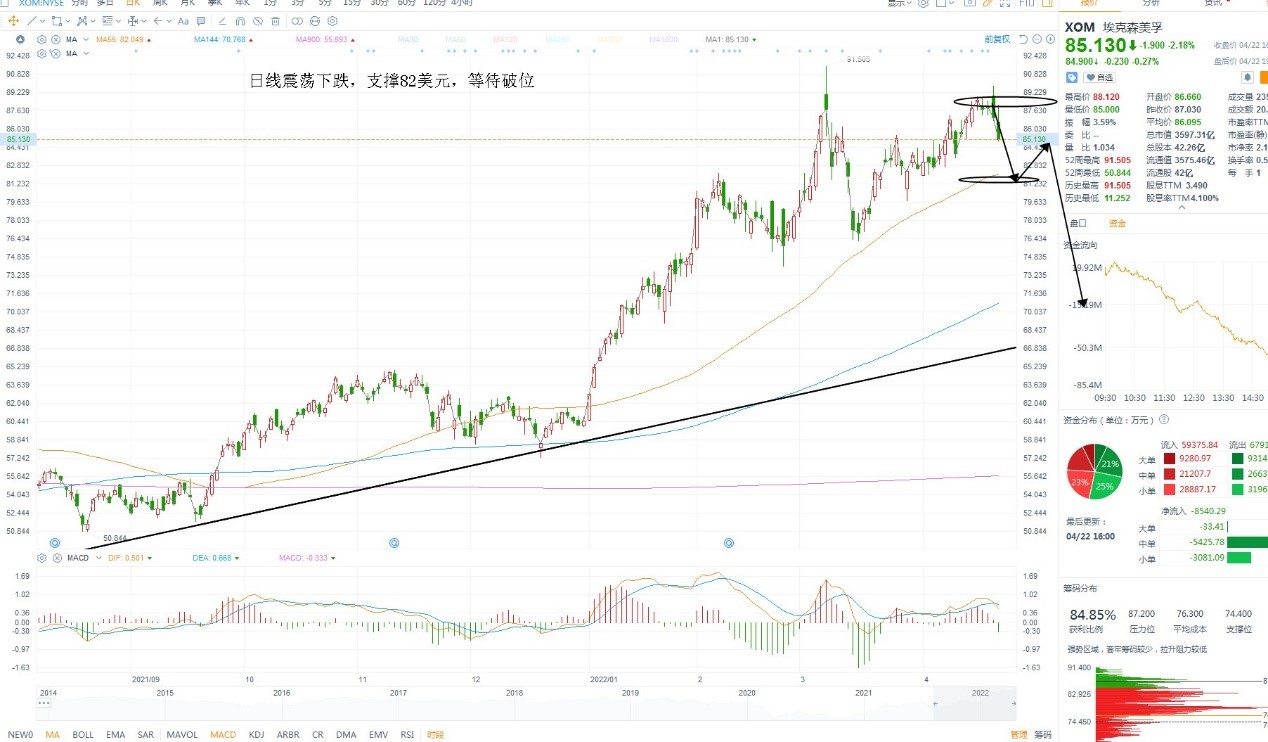Screen dimensions: 1268x742
Task: Toggle the SAR indicator
Action: [x=146, y=734]
